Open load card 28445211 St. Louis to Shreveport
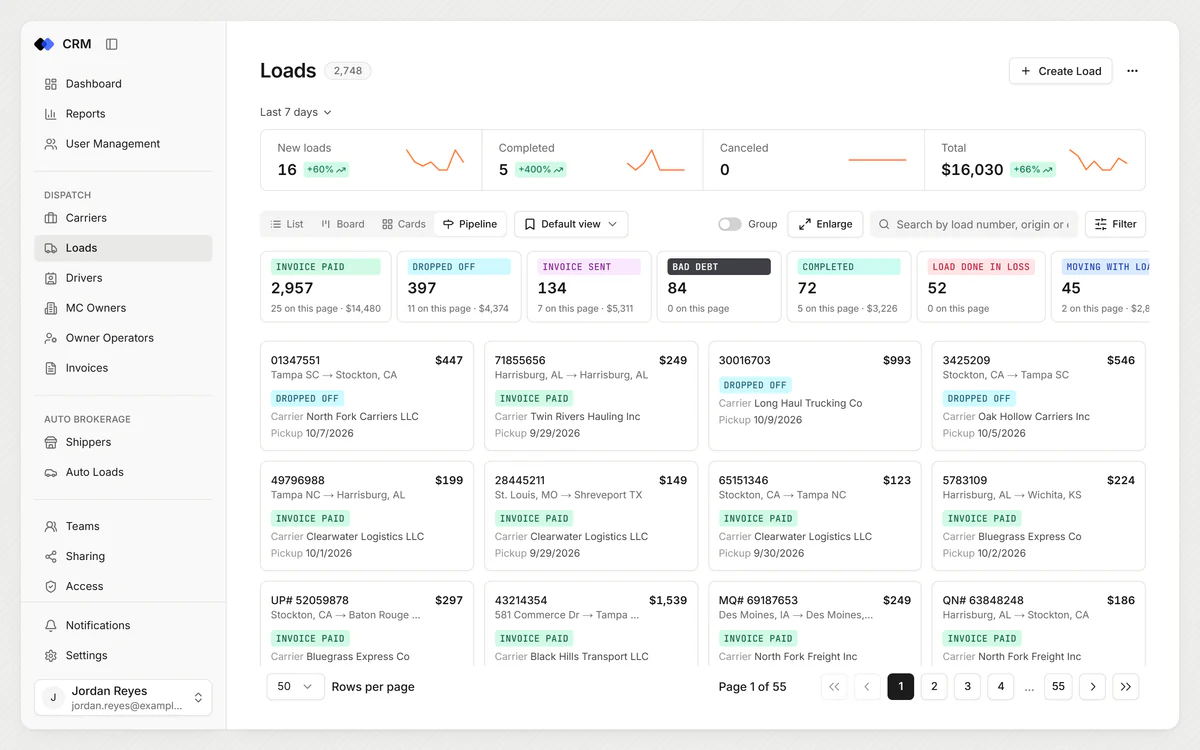 591,516
